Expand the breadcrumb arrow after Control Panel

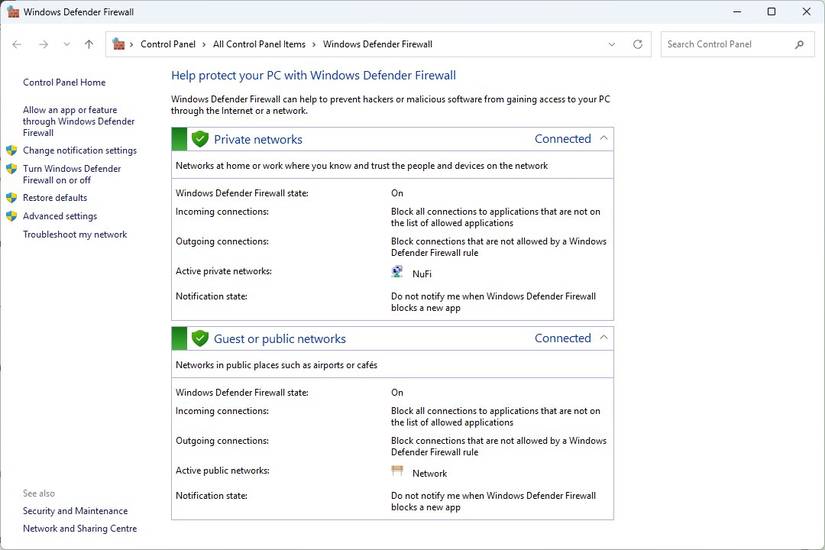click(205, 45)
